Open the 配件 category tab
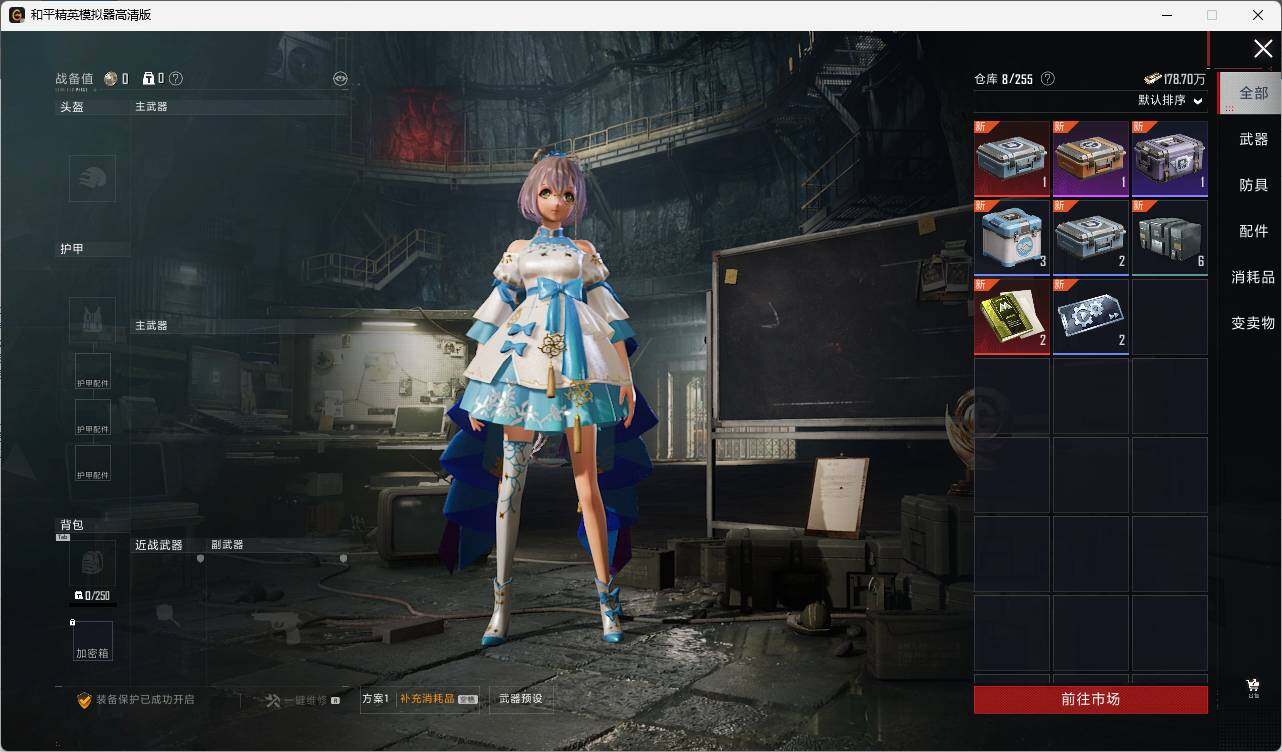Screen dimensions: 1282x752 (1253, 231)
